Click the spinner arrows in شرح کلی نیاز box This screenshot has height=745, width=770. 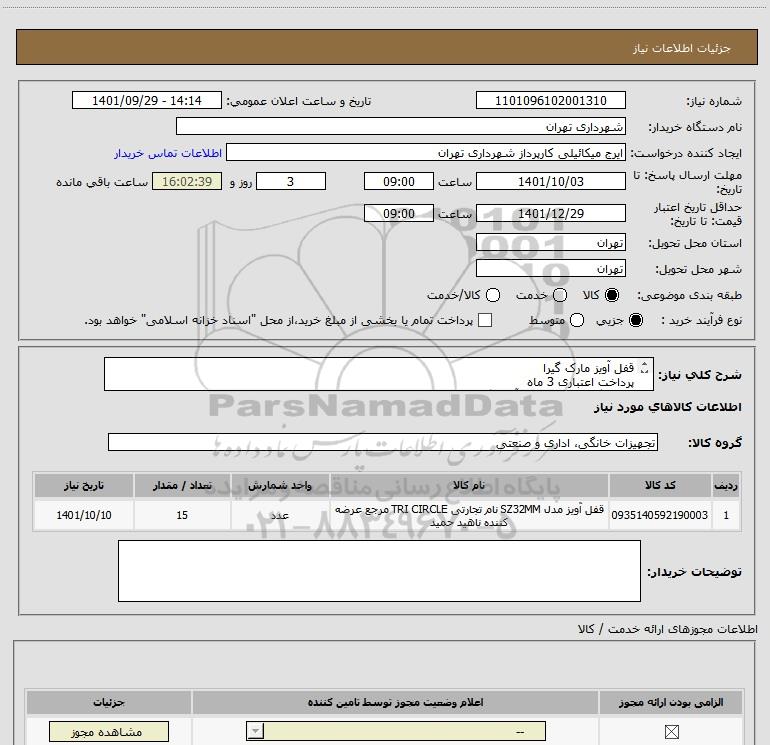tap(645, 367)
